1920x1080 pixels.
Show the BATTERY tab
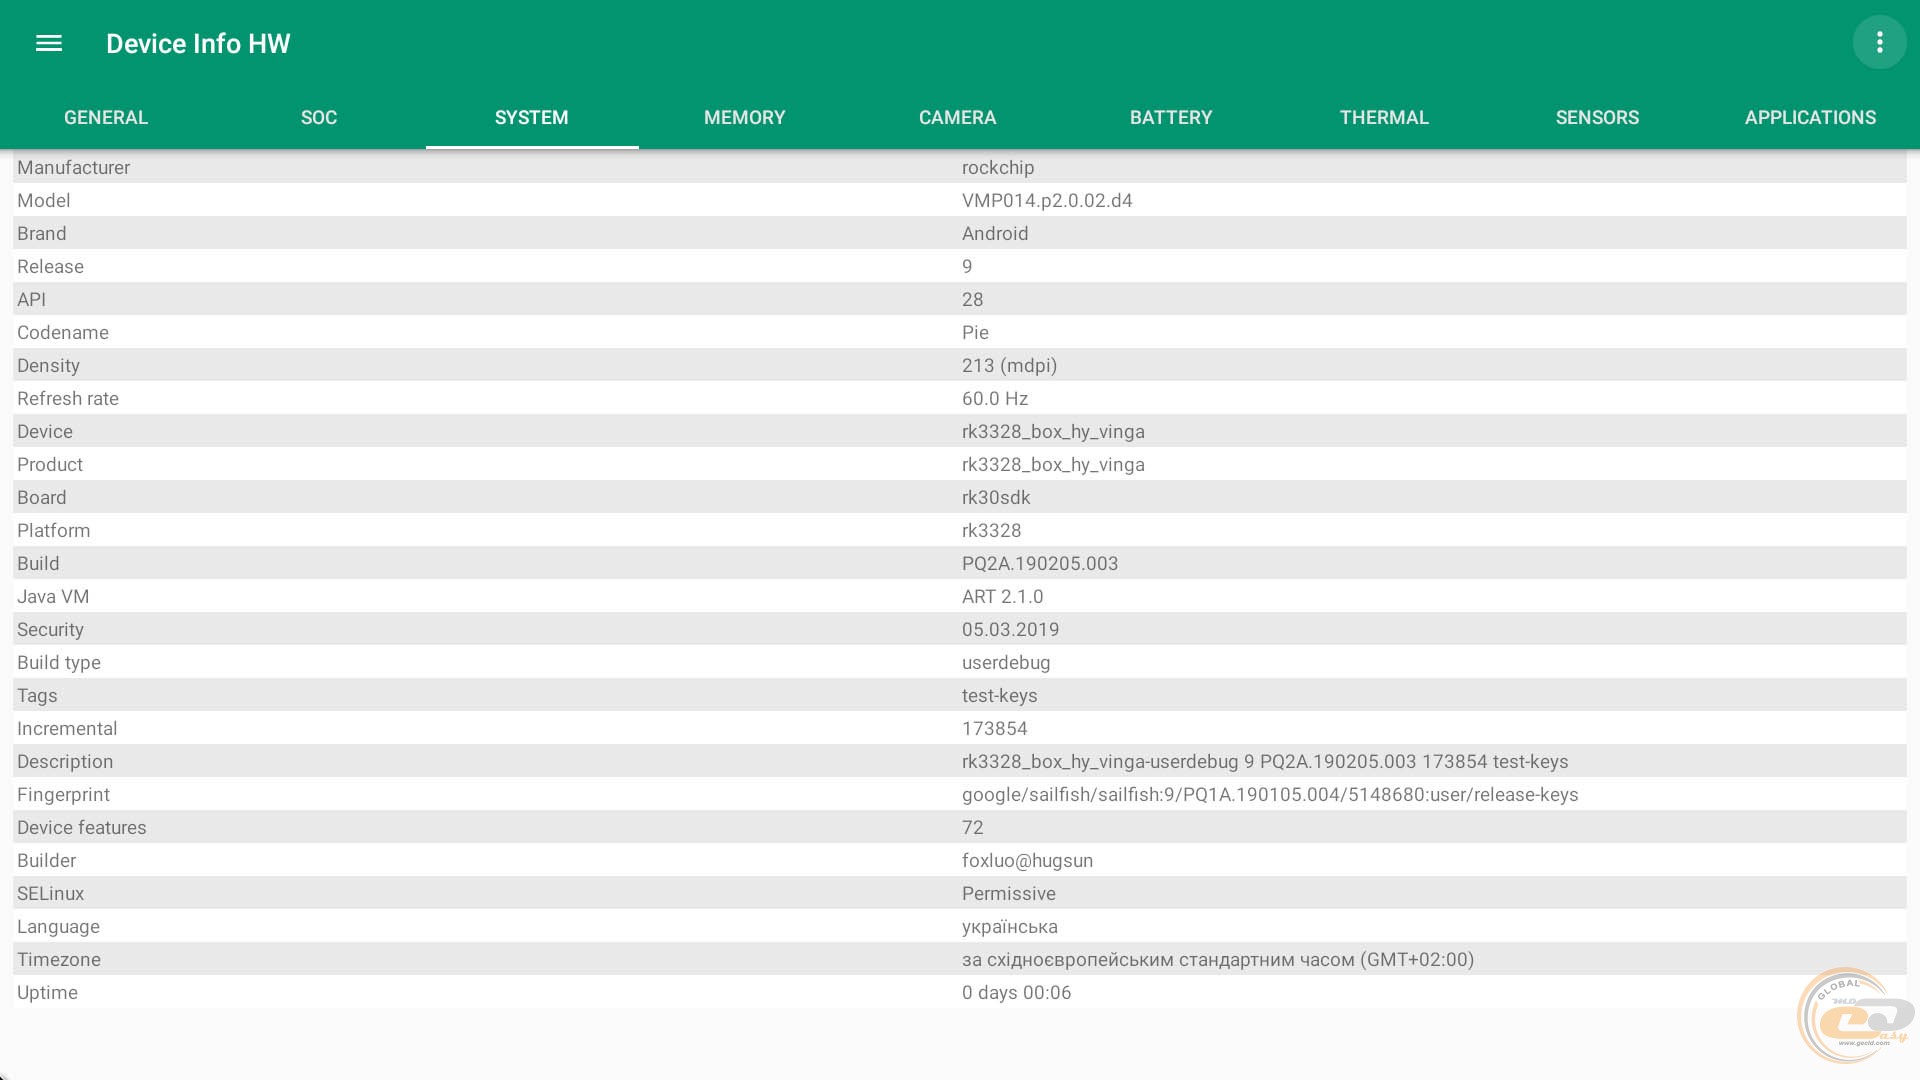click(x=1170, y=117)
